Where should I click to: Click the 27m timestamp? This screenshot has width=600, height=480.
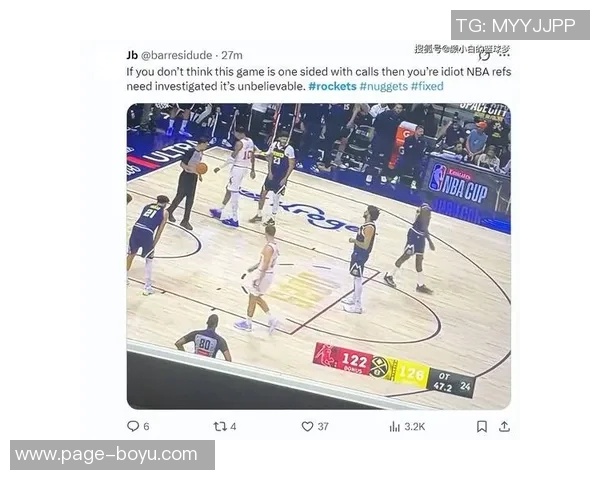pos(232,55)
